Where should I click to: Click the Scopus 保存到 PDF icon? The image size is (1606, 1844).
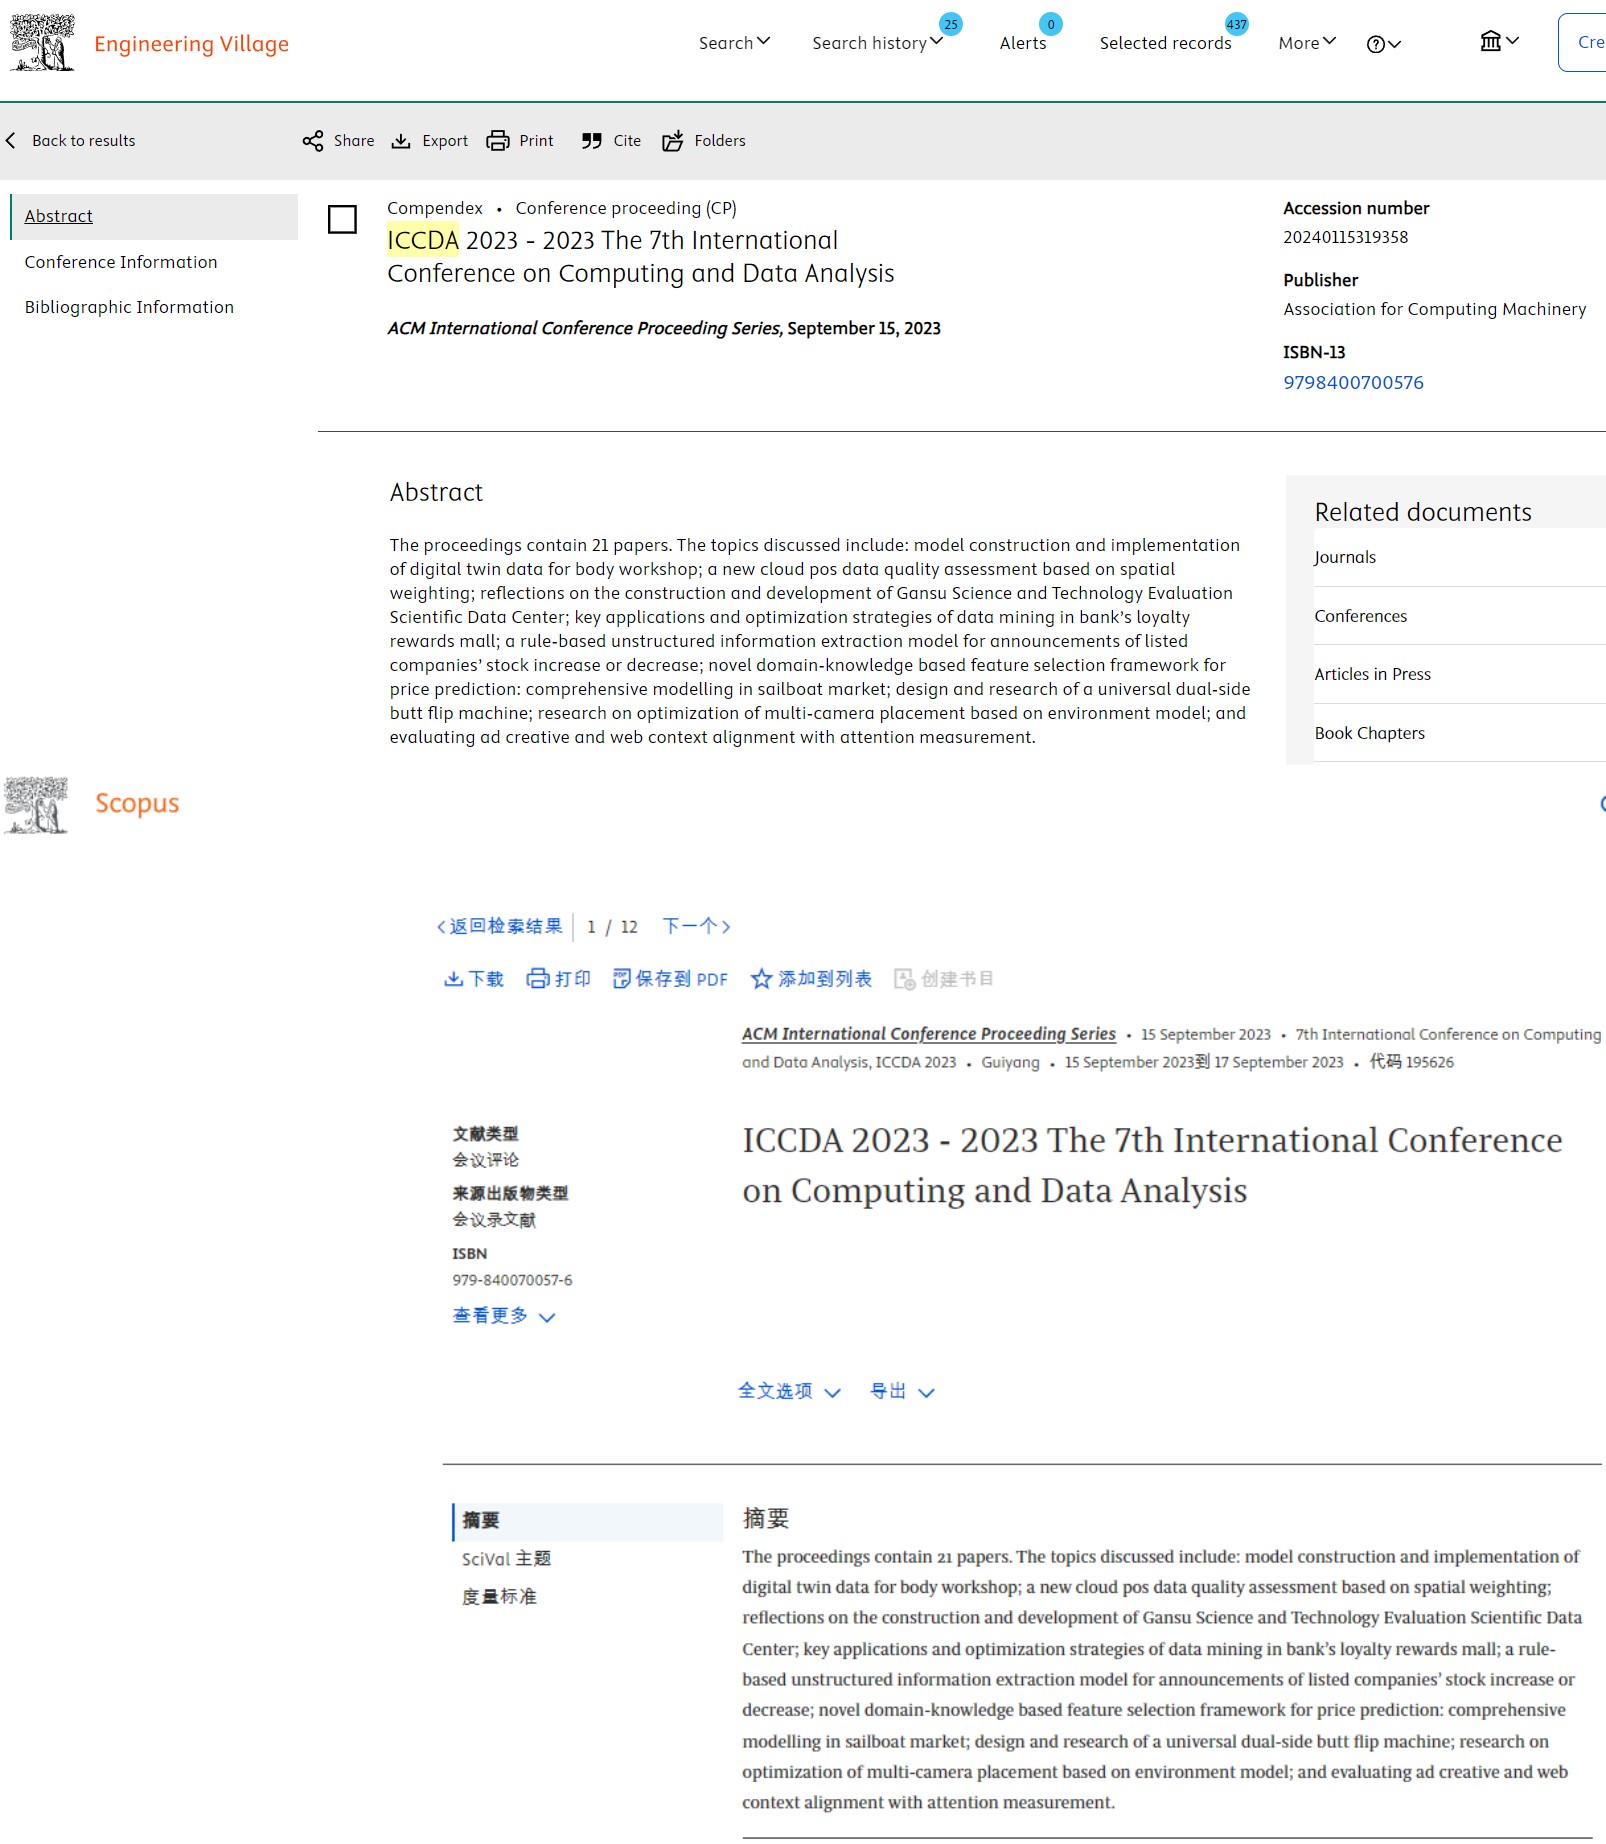622,979
